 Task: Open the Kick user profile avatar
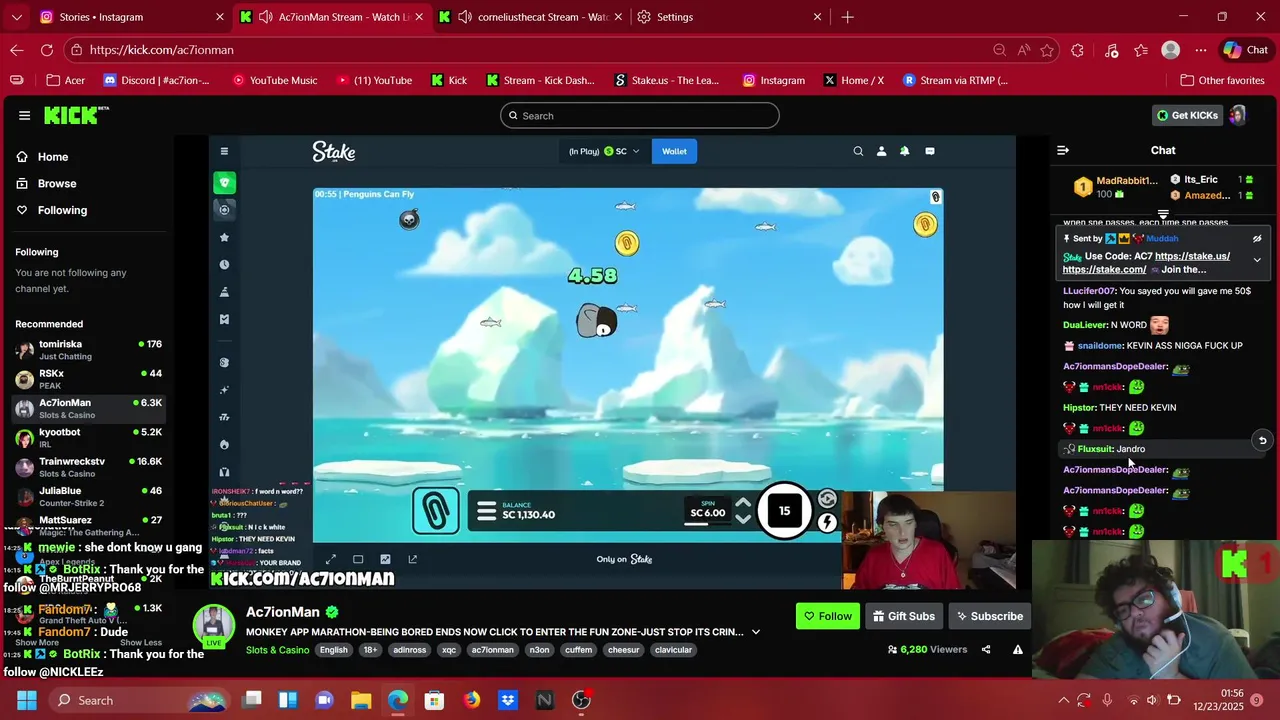pyautogui.click(x=1238, y=115)
